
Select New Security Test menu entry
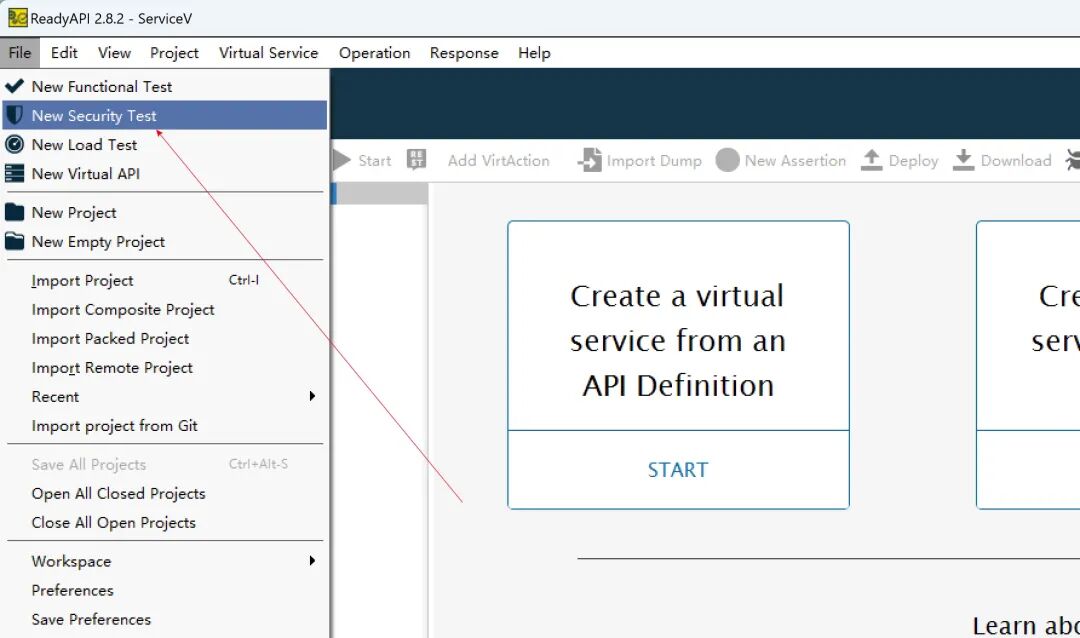tap(165, 115)
